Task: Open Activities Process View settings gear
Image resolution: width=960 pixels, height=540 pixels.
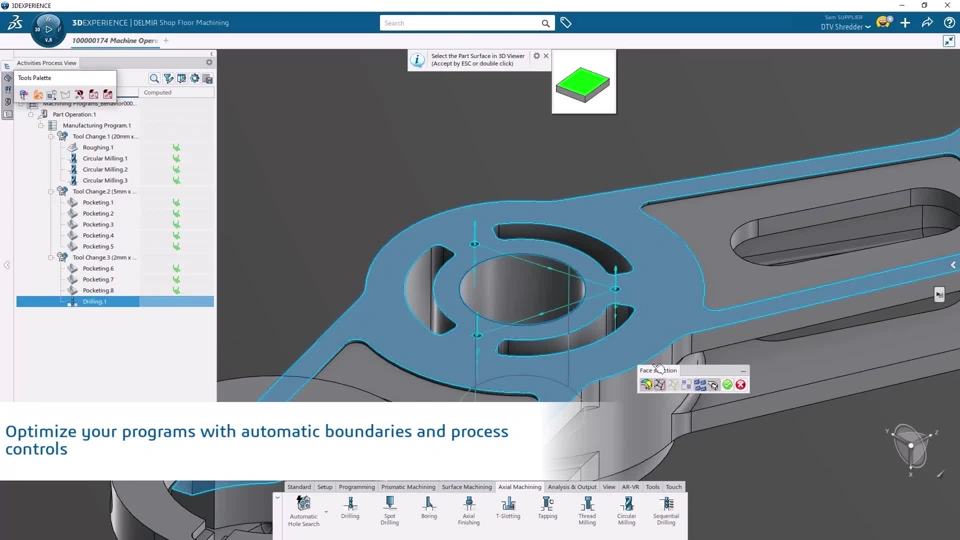Action: [209, 62]
